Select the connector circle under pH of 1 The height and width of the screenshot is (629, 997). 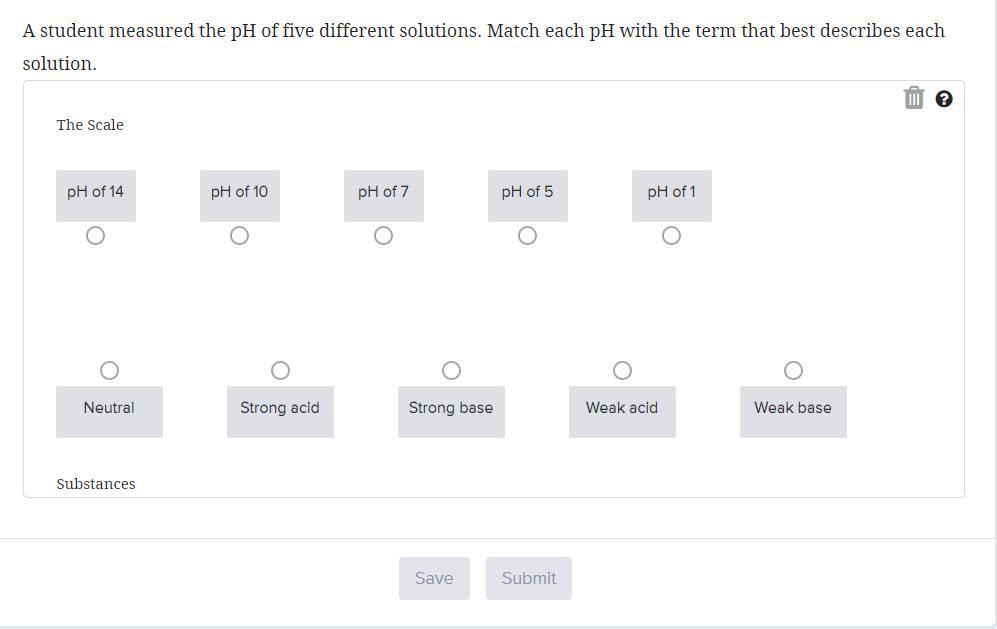click(671, 236)
